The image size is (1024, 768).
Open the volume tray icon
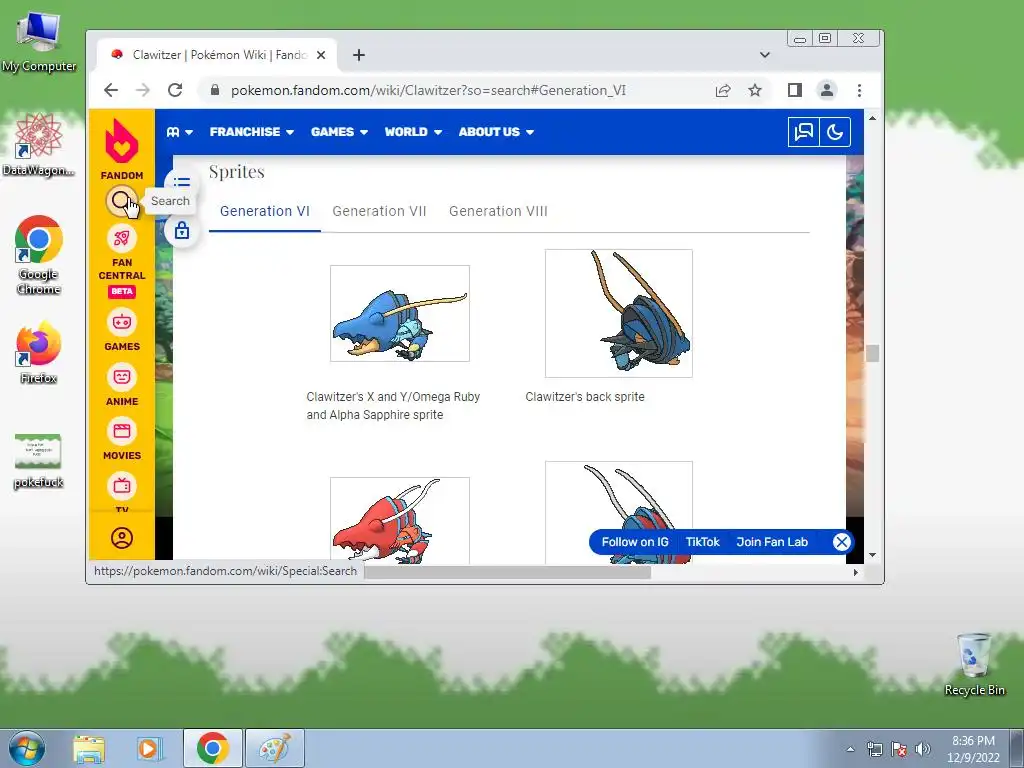pyautogui.click(x=923, y=748)
